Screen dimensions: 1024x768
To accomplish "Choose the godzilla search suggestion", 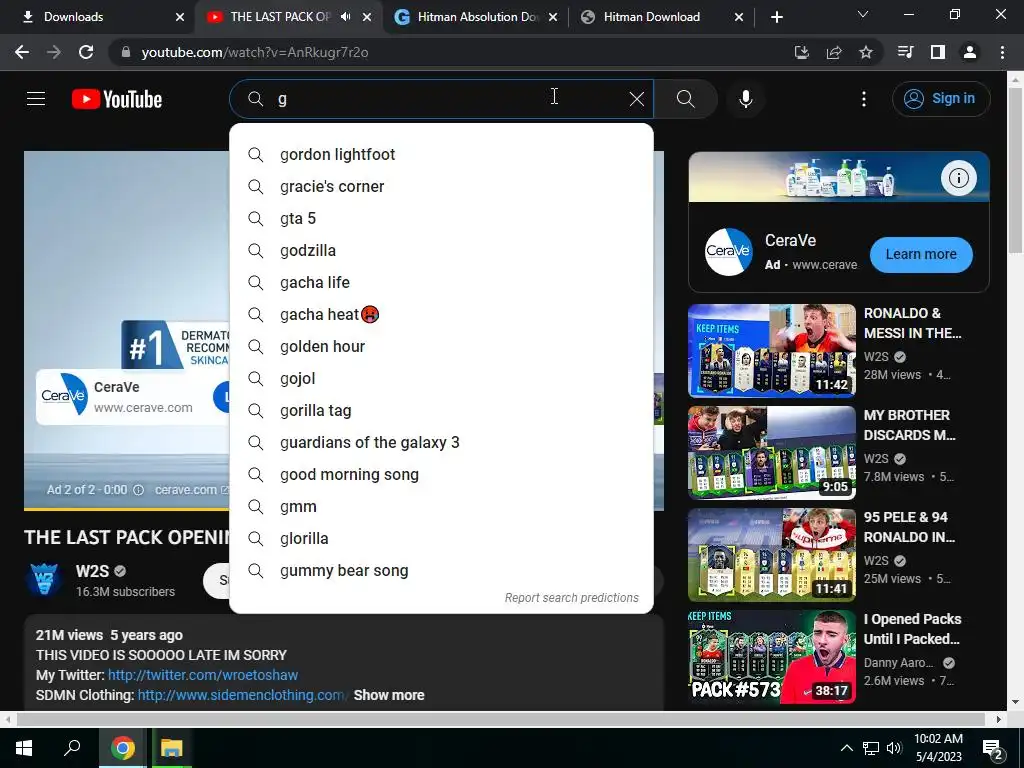I will click(441, 250).
